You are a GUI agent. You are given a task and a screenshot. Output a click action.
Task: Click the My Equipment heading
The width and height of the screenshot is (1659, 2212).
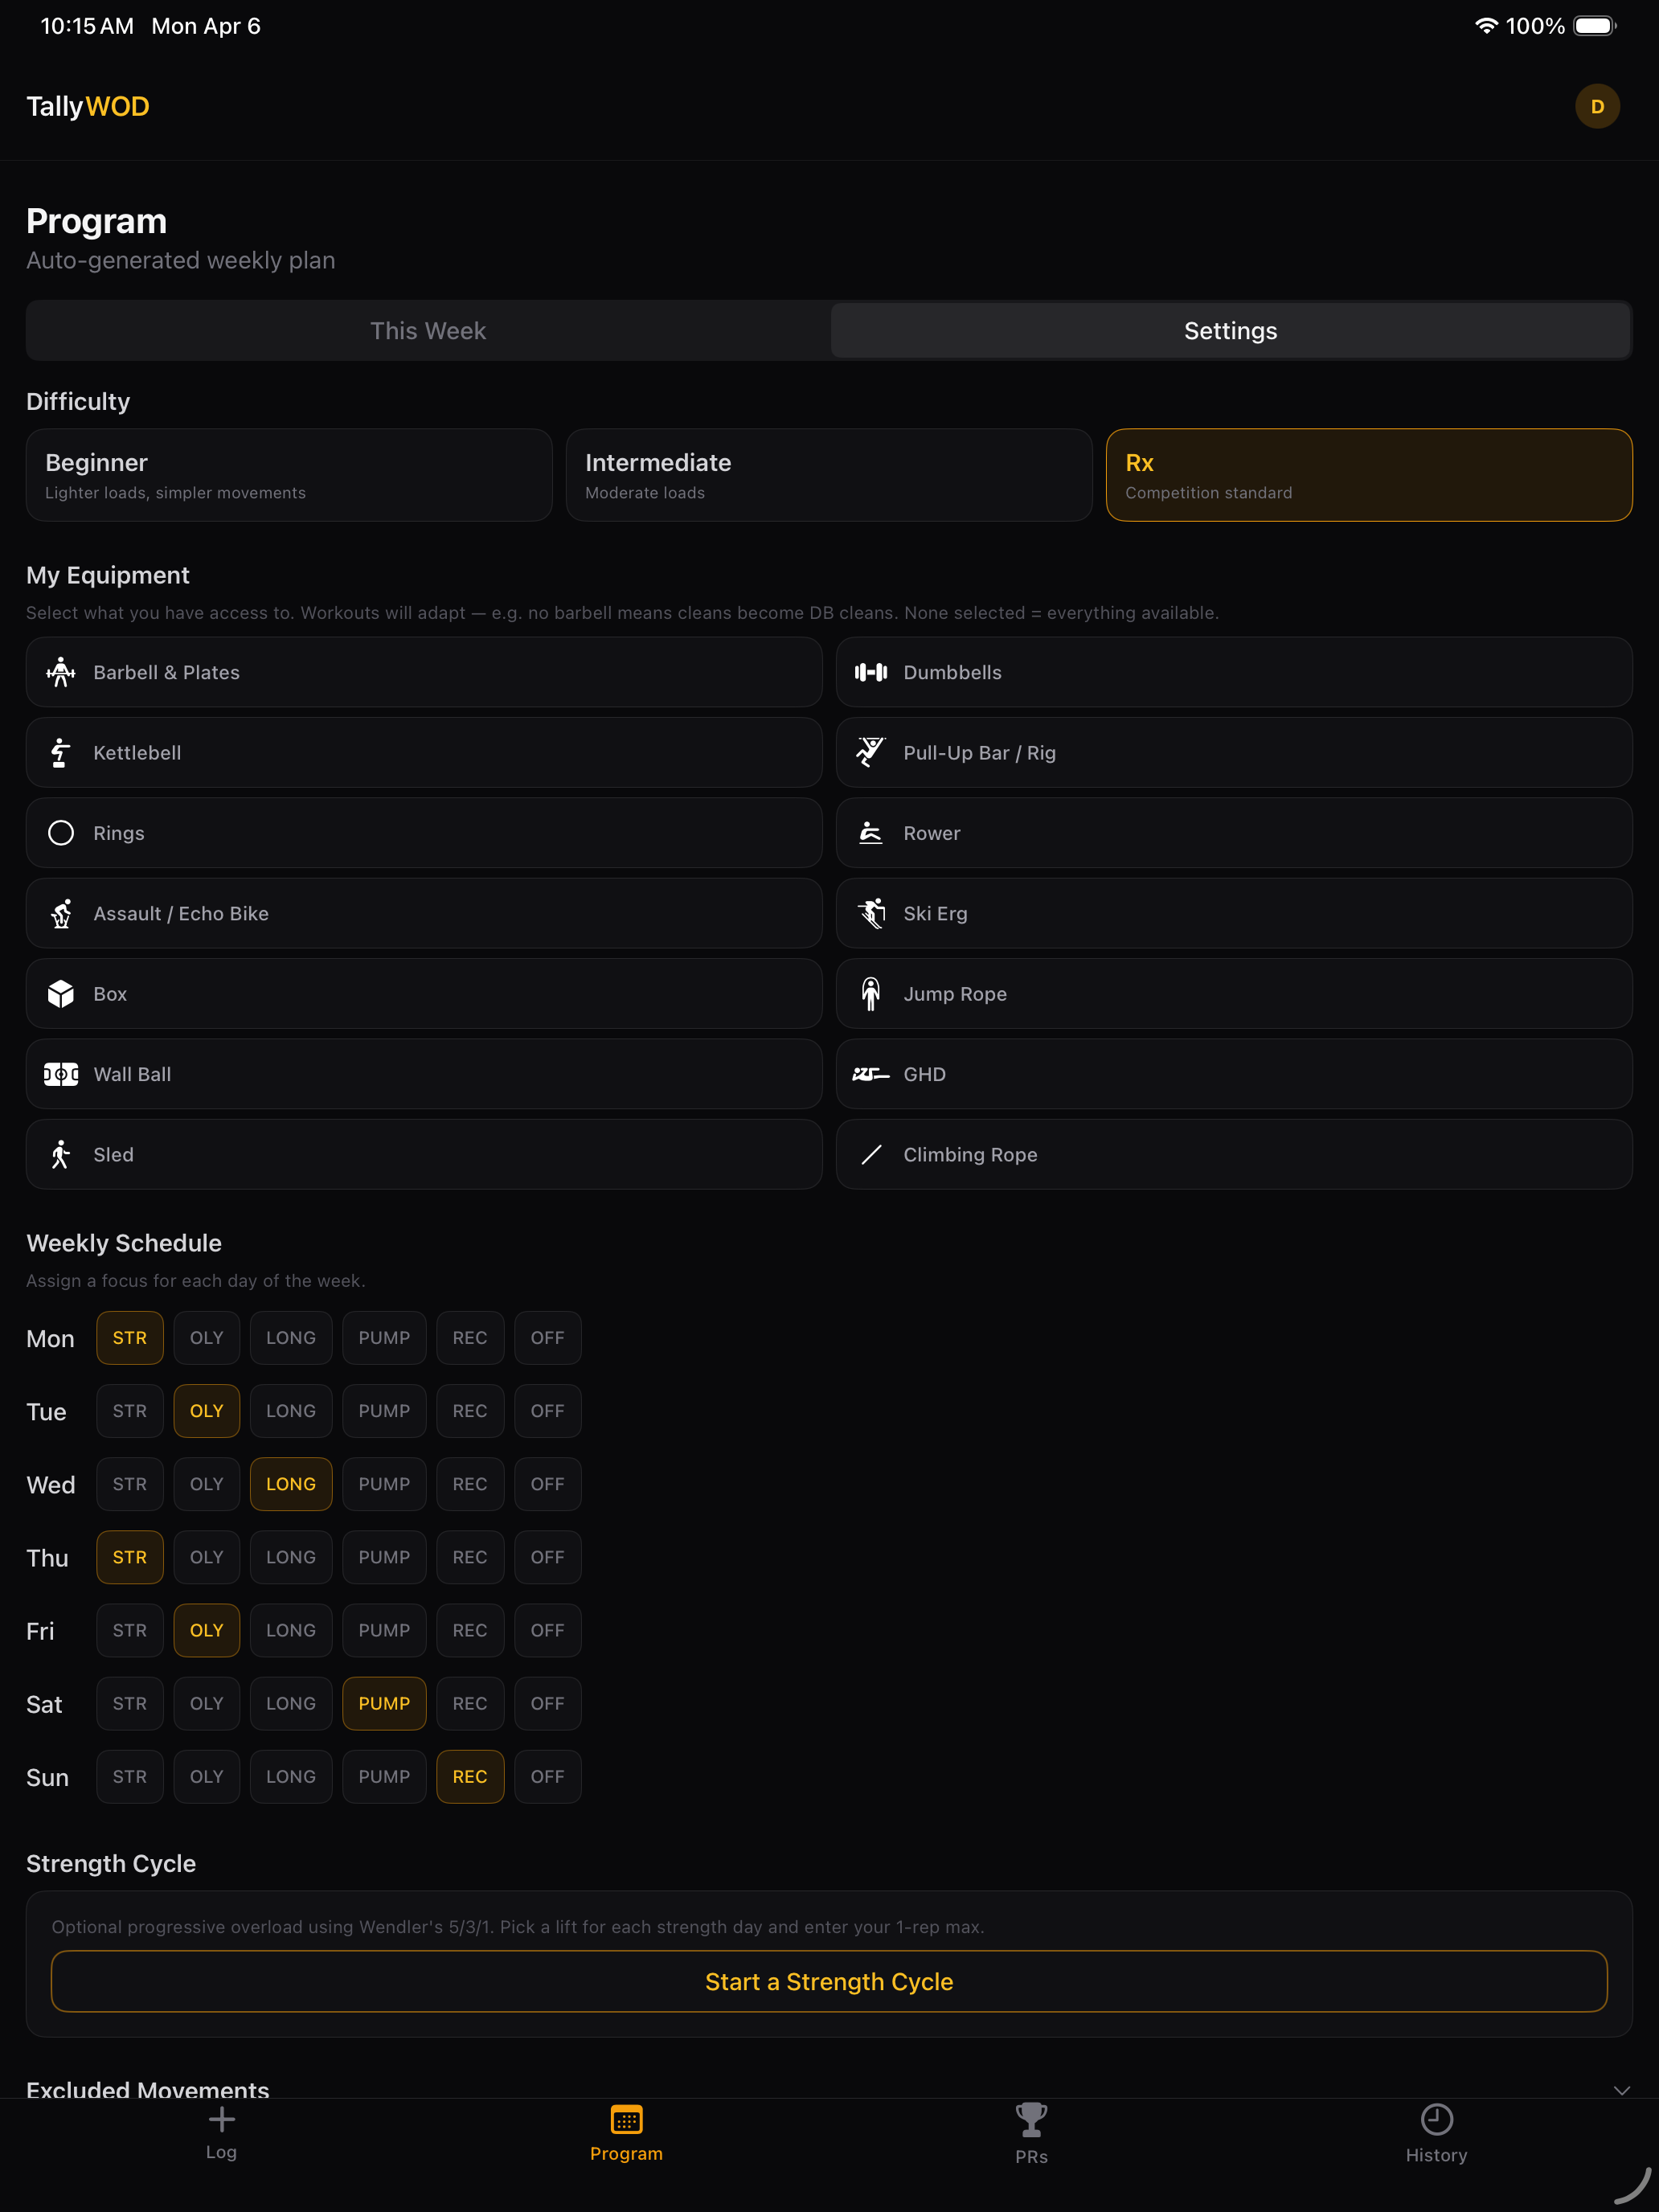coord(108,575)
